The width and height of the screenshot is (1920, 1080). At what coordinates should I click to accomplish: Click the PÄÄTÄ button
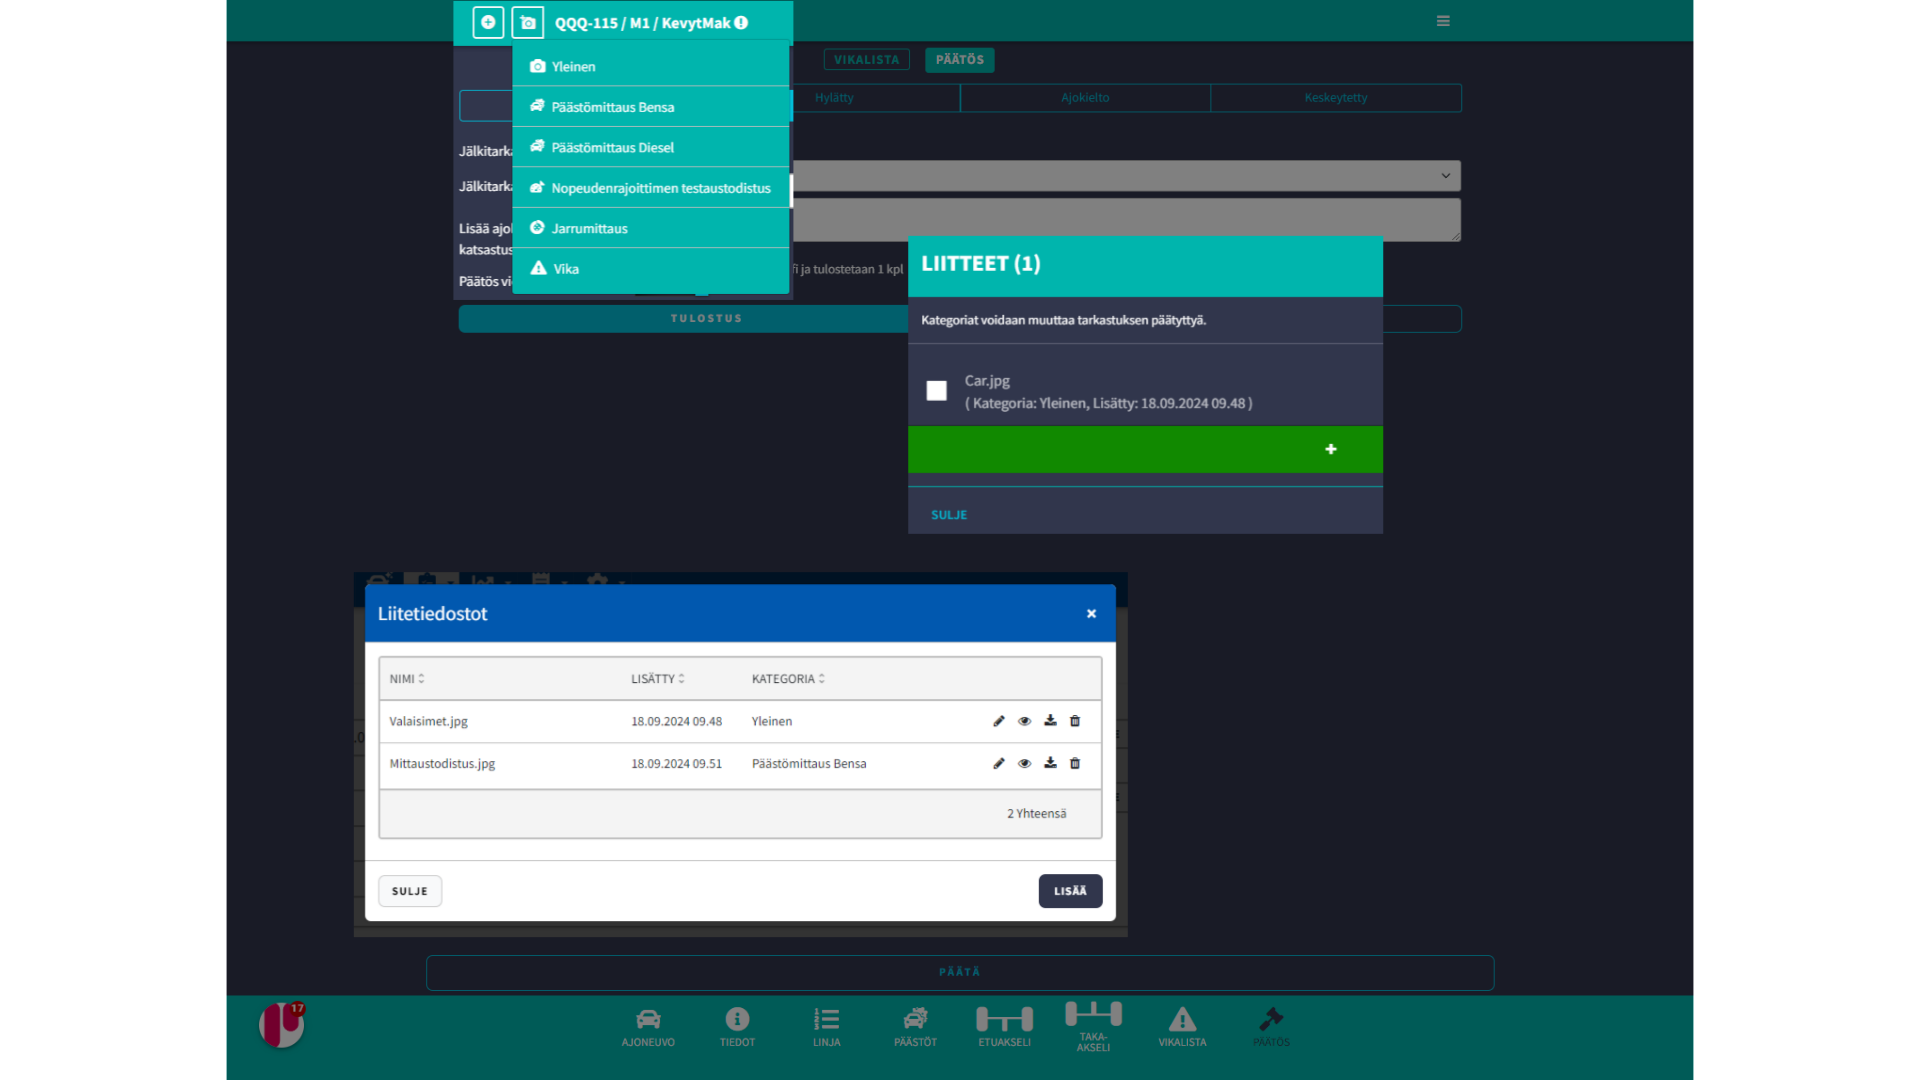960,972
